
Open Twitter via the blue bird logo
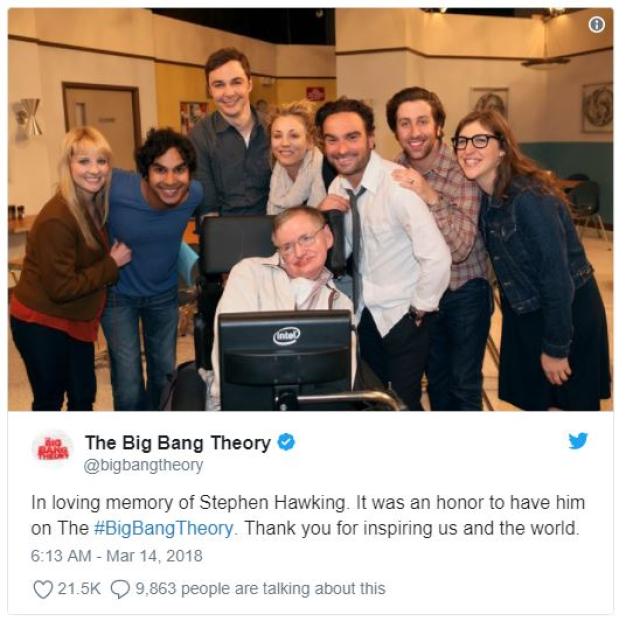click(x=578, y=440)
